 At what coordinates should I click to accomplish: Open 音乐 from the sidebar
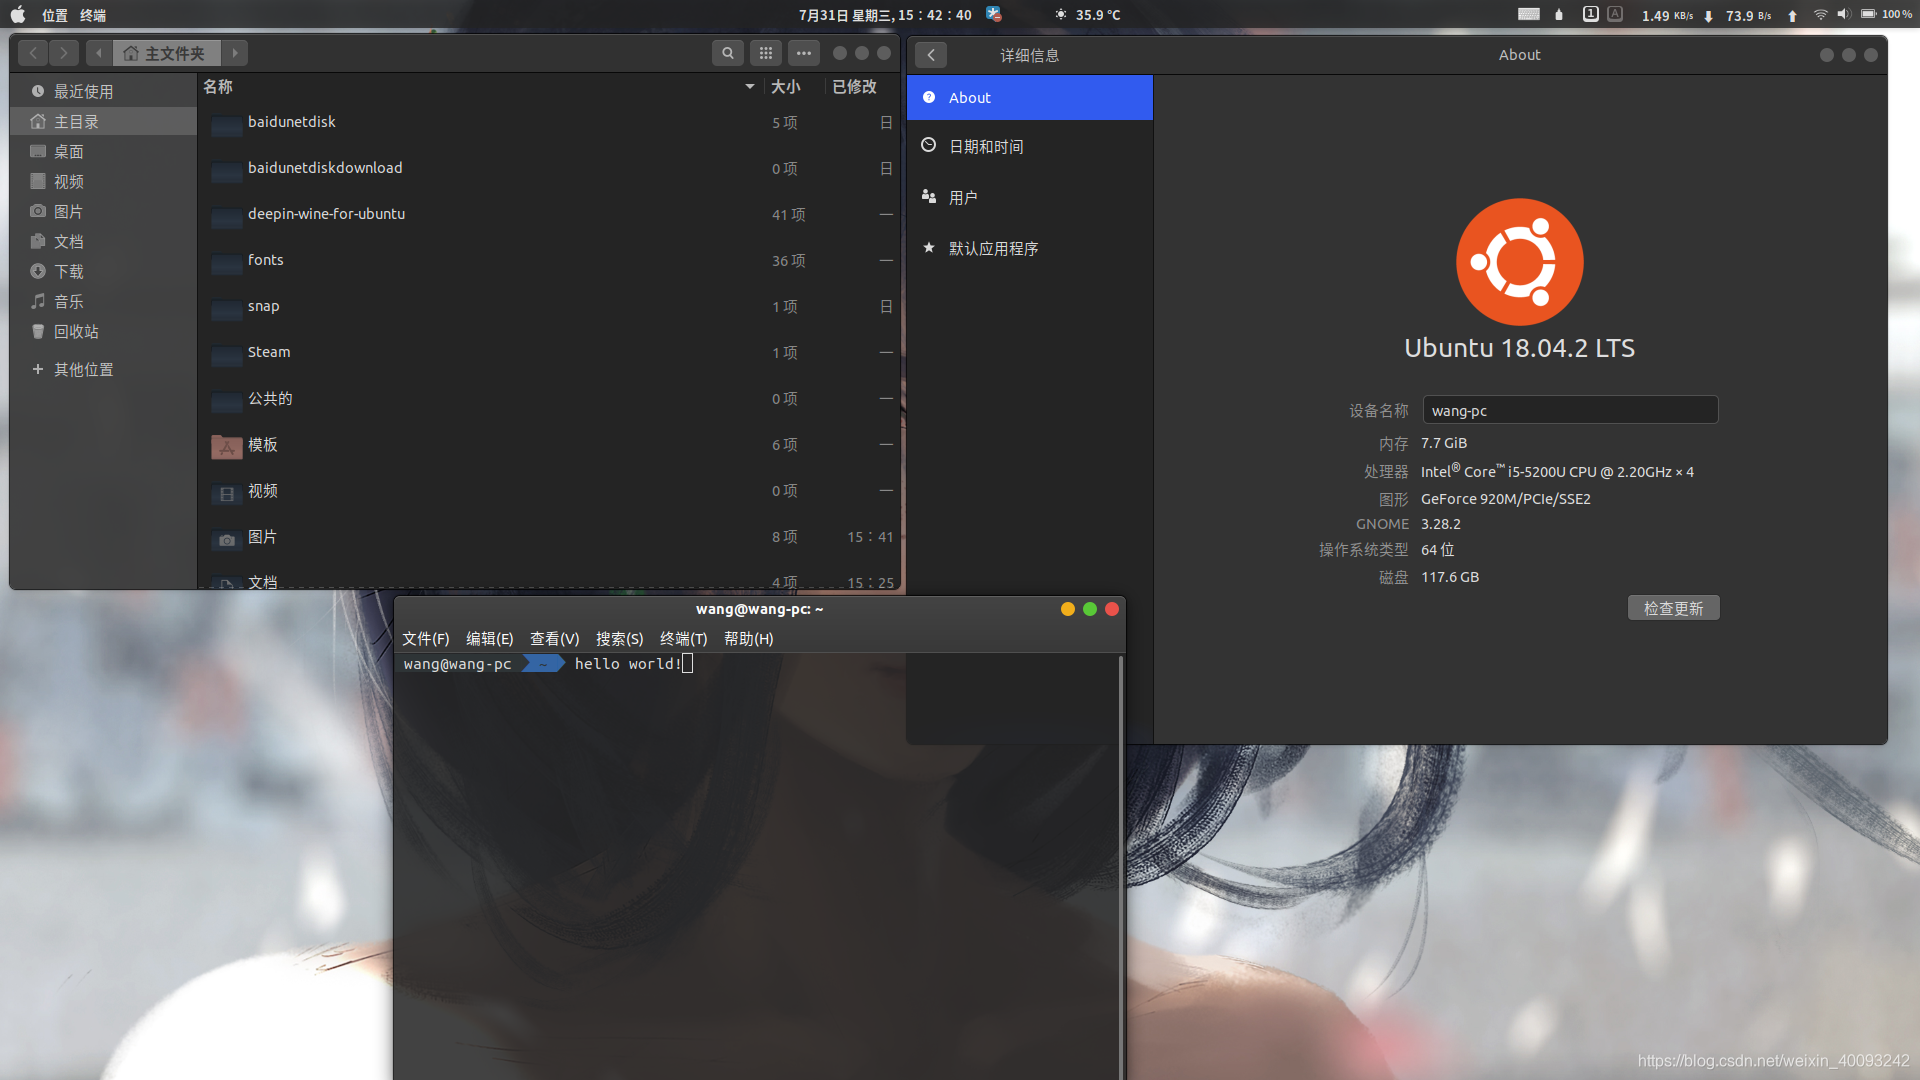click(103, 301)
